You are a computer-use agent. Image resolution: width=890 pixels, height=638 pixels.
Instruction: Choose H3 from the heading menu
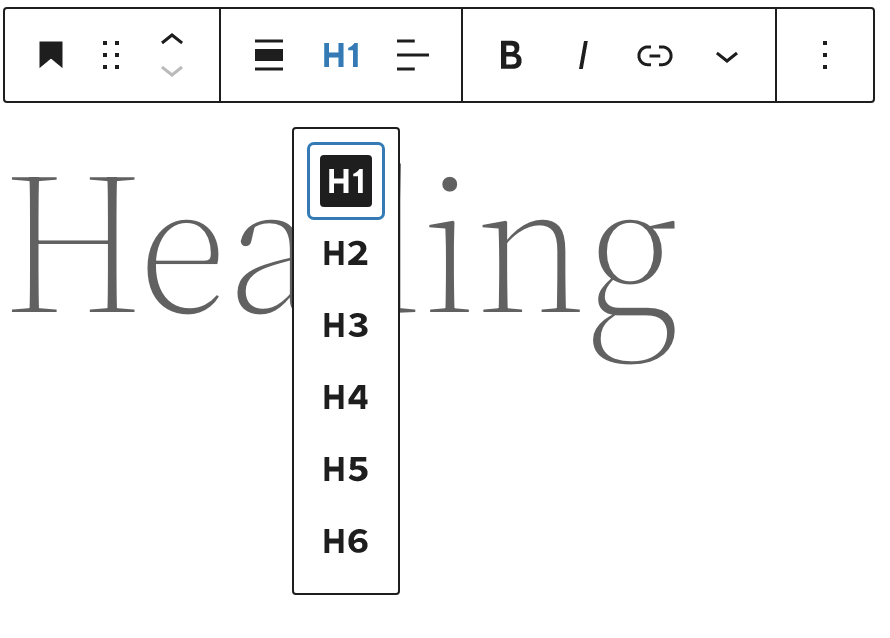[345, 325]
